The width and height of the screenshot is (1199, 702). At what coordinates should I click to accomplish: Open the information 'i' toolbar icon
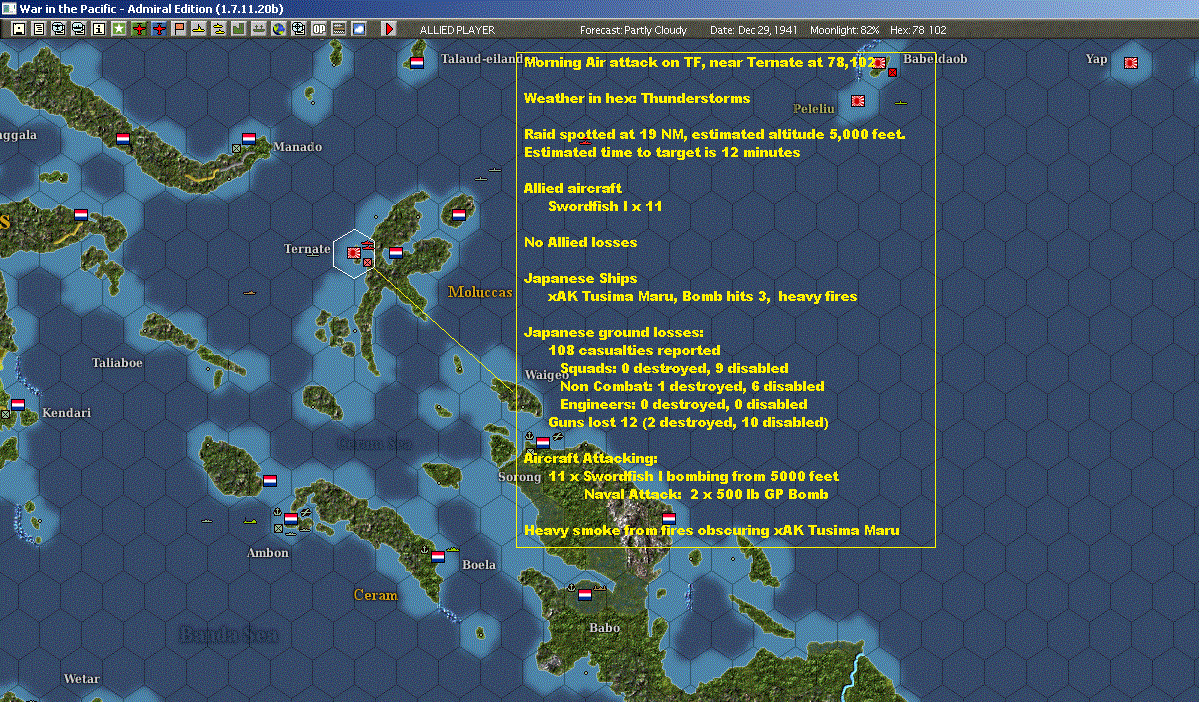pyautogui.click(x=98, y=29)
